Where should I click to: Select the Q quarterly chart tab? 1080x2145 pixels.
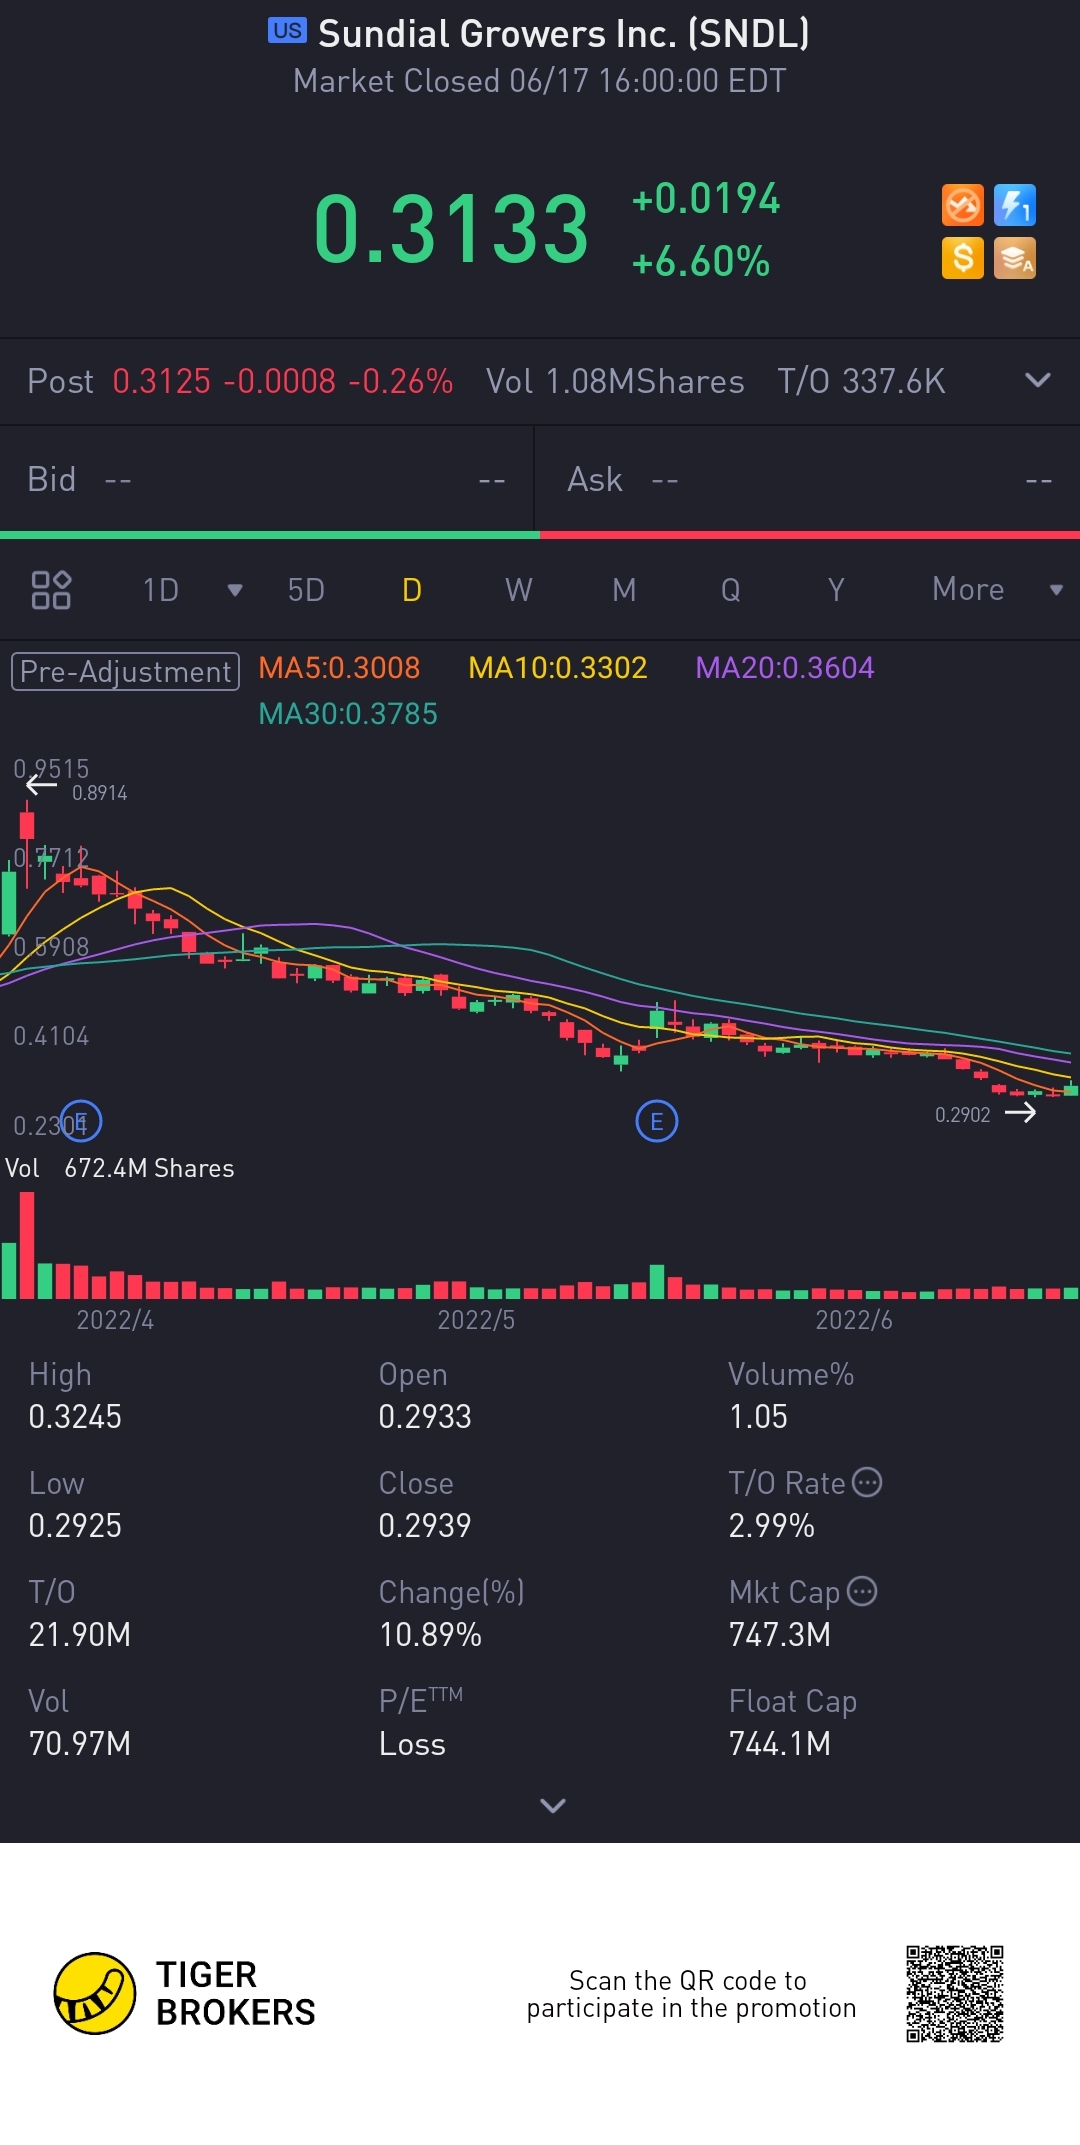click(x=731, y=590)
